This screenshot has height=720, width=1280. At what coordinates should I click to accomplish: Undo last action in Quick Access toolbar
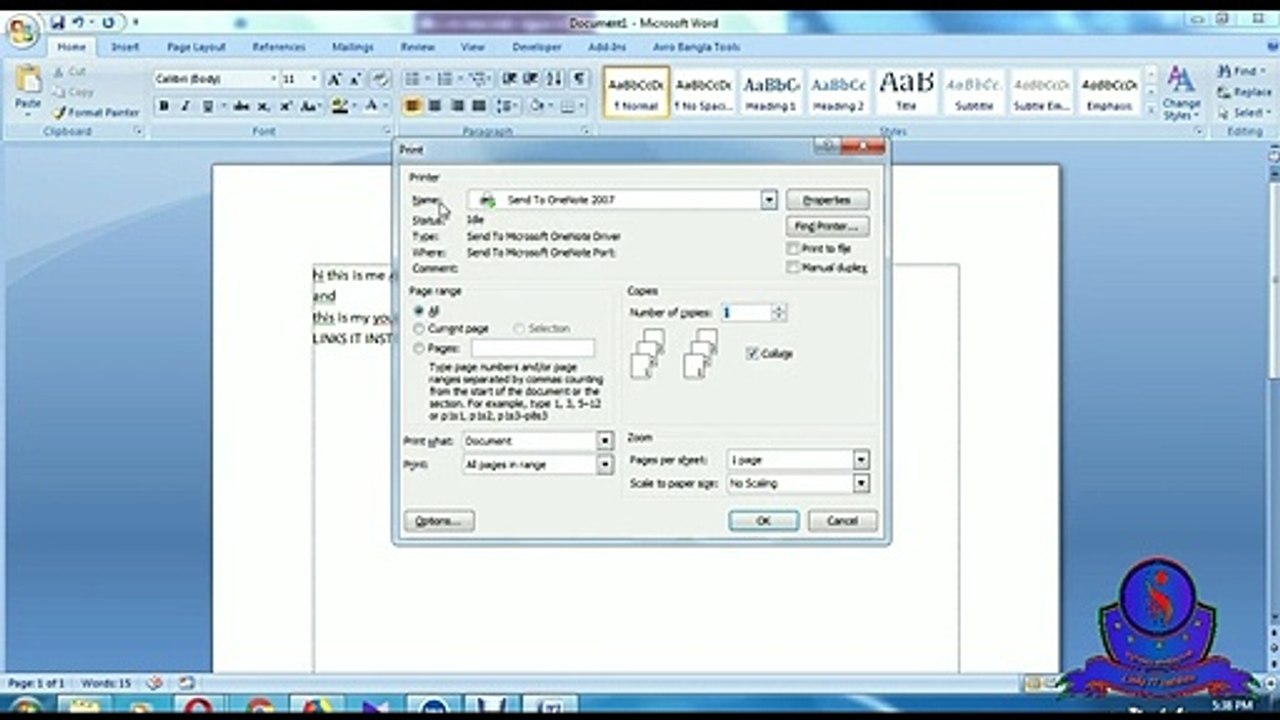coord(78,22)
